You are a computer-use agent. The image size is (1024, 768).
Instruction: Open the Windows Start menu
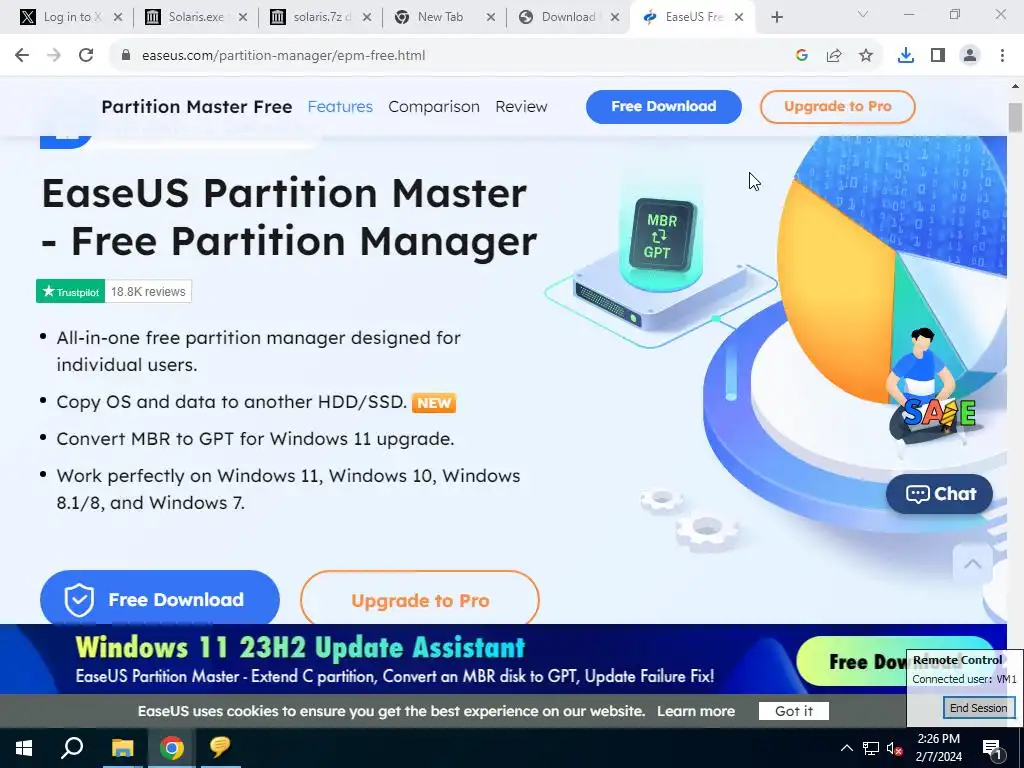(24, 748)
